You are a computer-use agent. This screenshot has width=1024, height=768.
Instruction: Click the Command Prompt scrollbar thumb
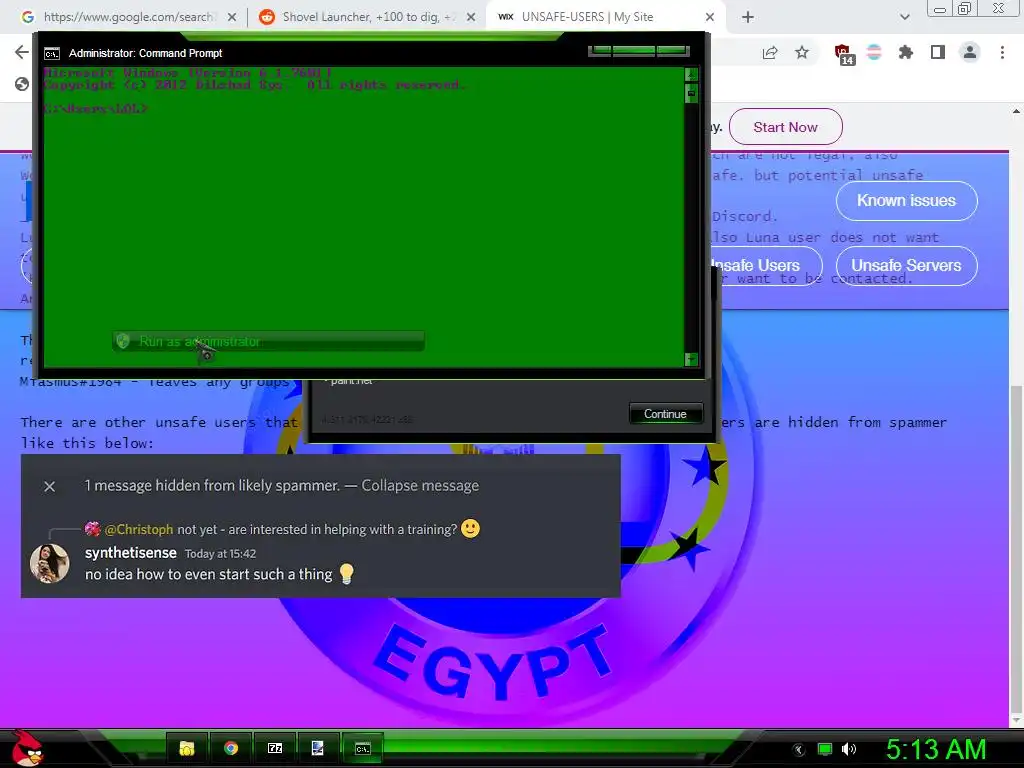click(691, 93)
